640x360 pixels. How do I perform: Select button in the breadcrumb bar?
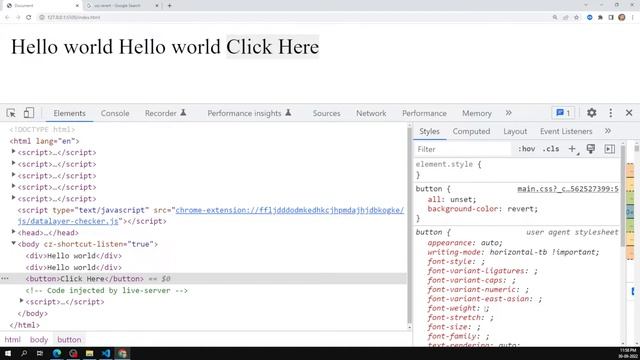(69, 340)
